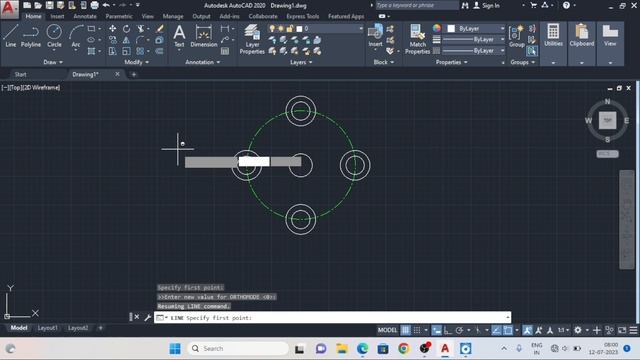Click the Dimension tool
Screen dimensions: 640x360
204,36
